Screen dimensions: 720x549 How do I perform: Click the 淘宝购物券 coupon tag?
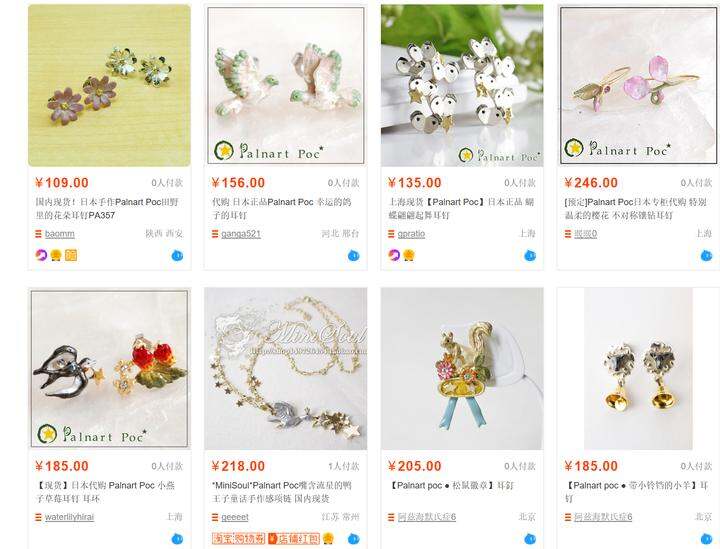click(x=239, y=538)
